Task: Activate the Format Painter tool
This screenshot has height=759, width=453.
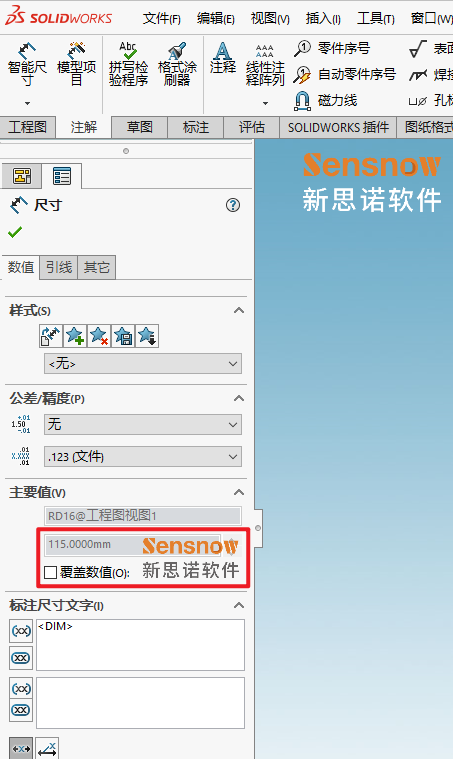Action: 177,64
